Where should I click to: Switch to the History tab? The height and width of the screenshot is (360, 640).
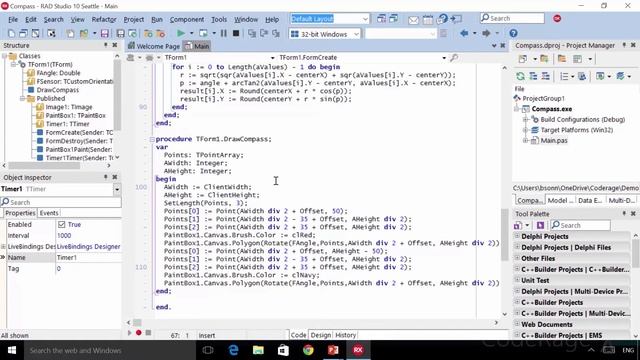[x=345, y=335]
